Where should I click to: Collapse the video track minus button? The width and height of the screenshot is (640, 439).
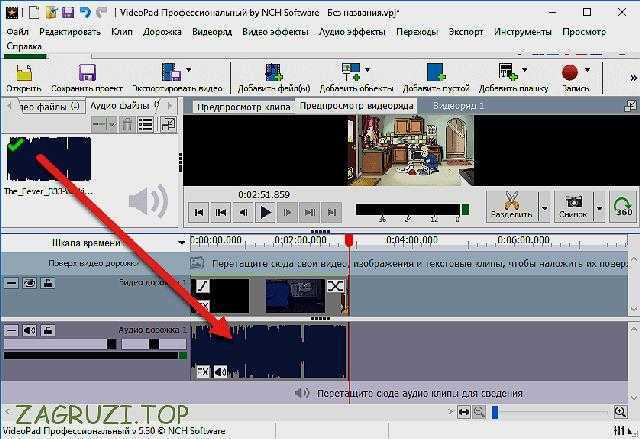pos(11,283)
